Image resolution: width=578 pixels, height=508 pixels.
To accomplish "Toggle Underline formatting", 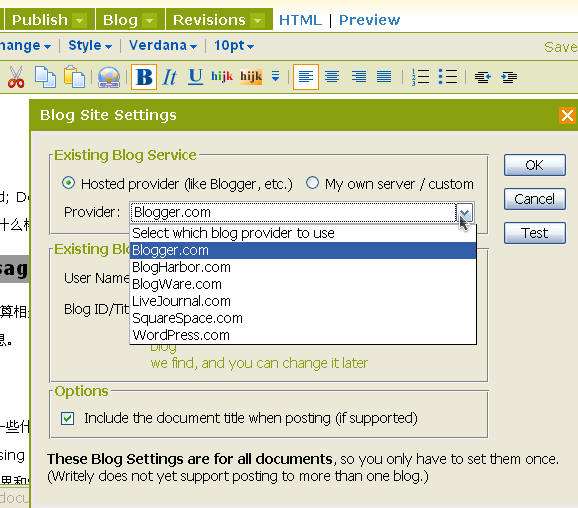I will point(195,77).
